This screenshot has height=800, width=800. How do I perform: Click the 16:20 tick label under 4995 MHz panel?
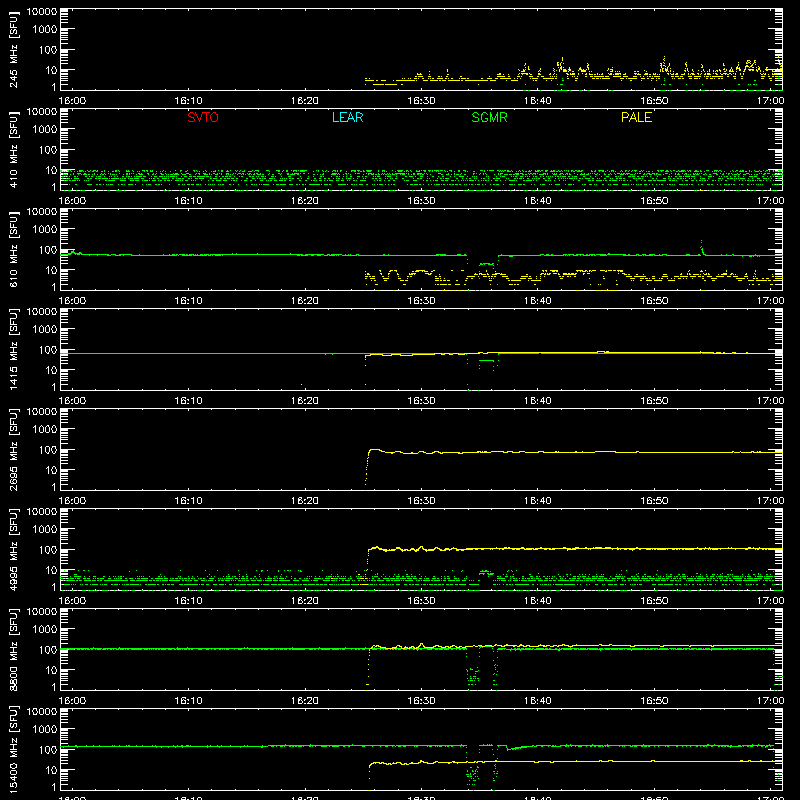pyautogui.click(x=305, y=601)
